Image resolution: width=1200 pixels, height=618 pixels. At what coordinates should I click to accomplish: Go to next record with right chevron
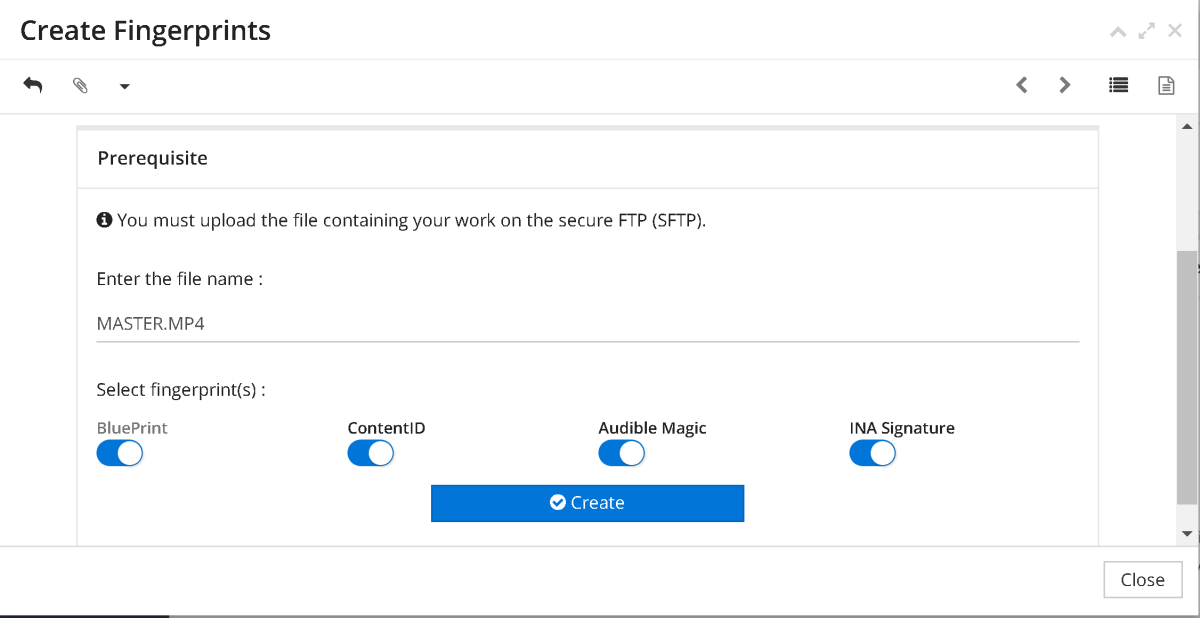click(x=1065, y=85)
